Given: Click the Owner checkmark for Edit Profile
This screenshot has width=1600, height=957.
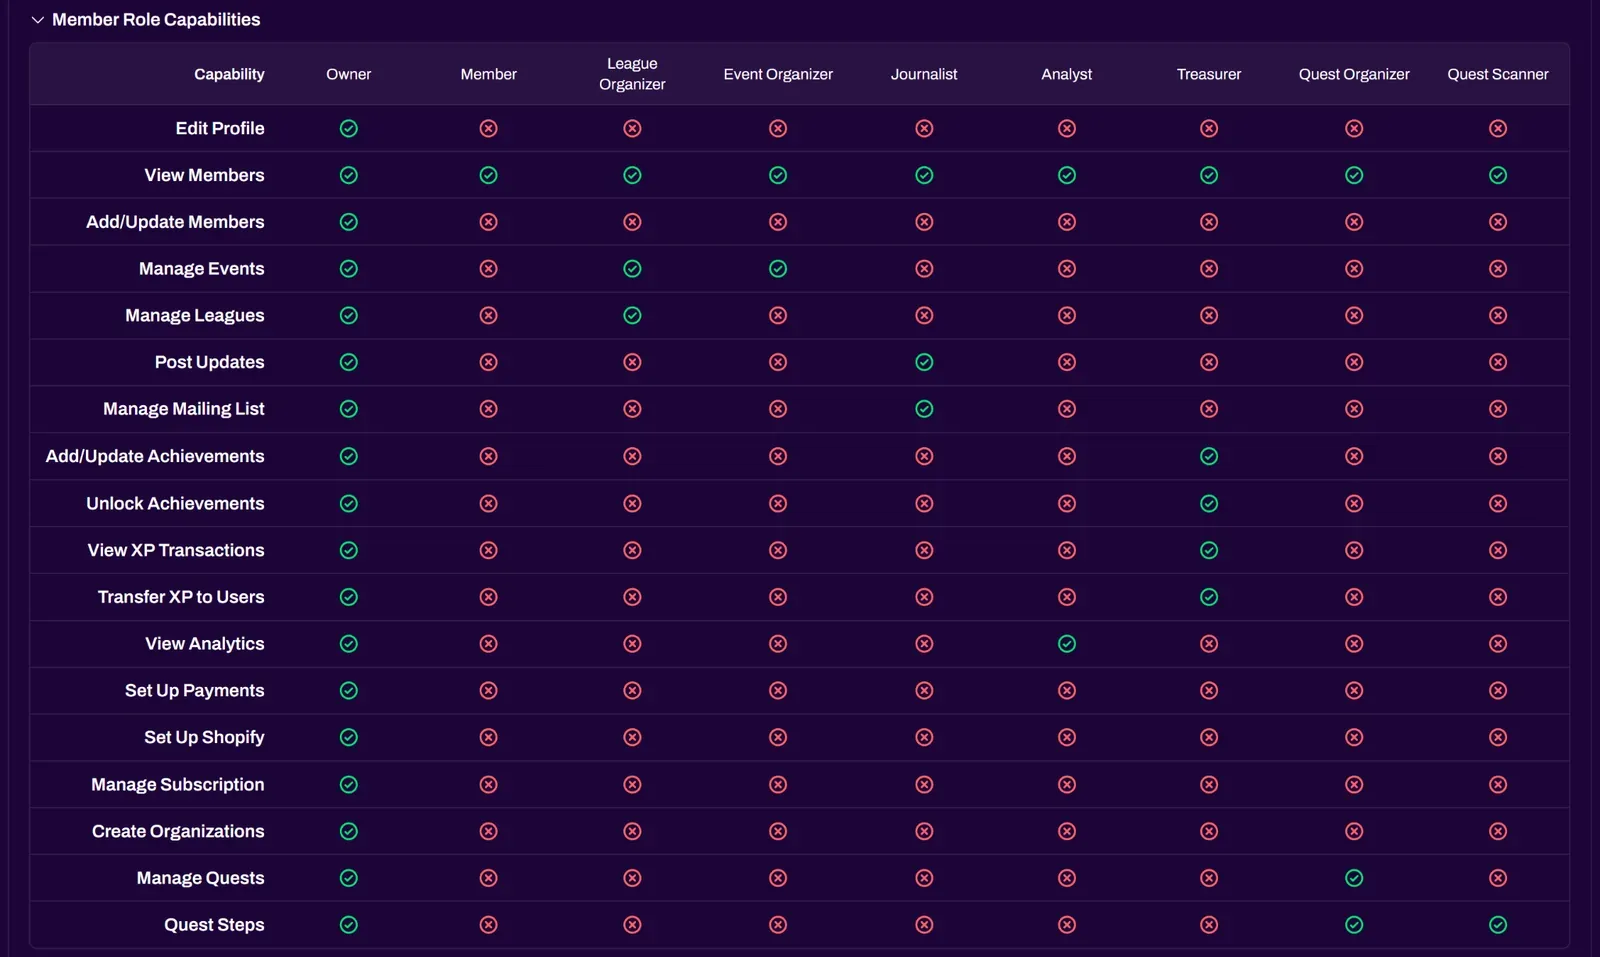Looking at the screenshot, I should coord(349,128).
